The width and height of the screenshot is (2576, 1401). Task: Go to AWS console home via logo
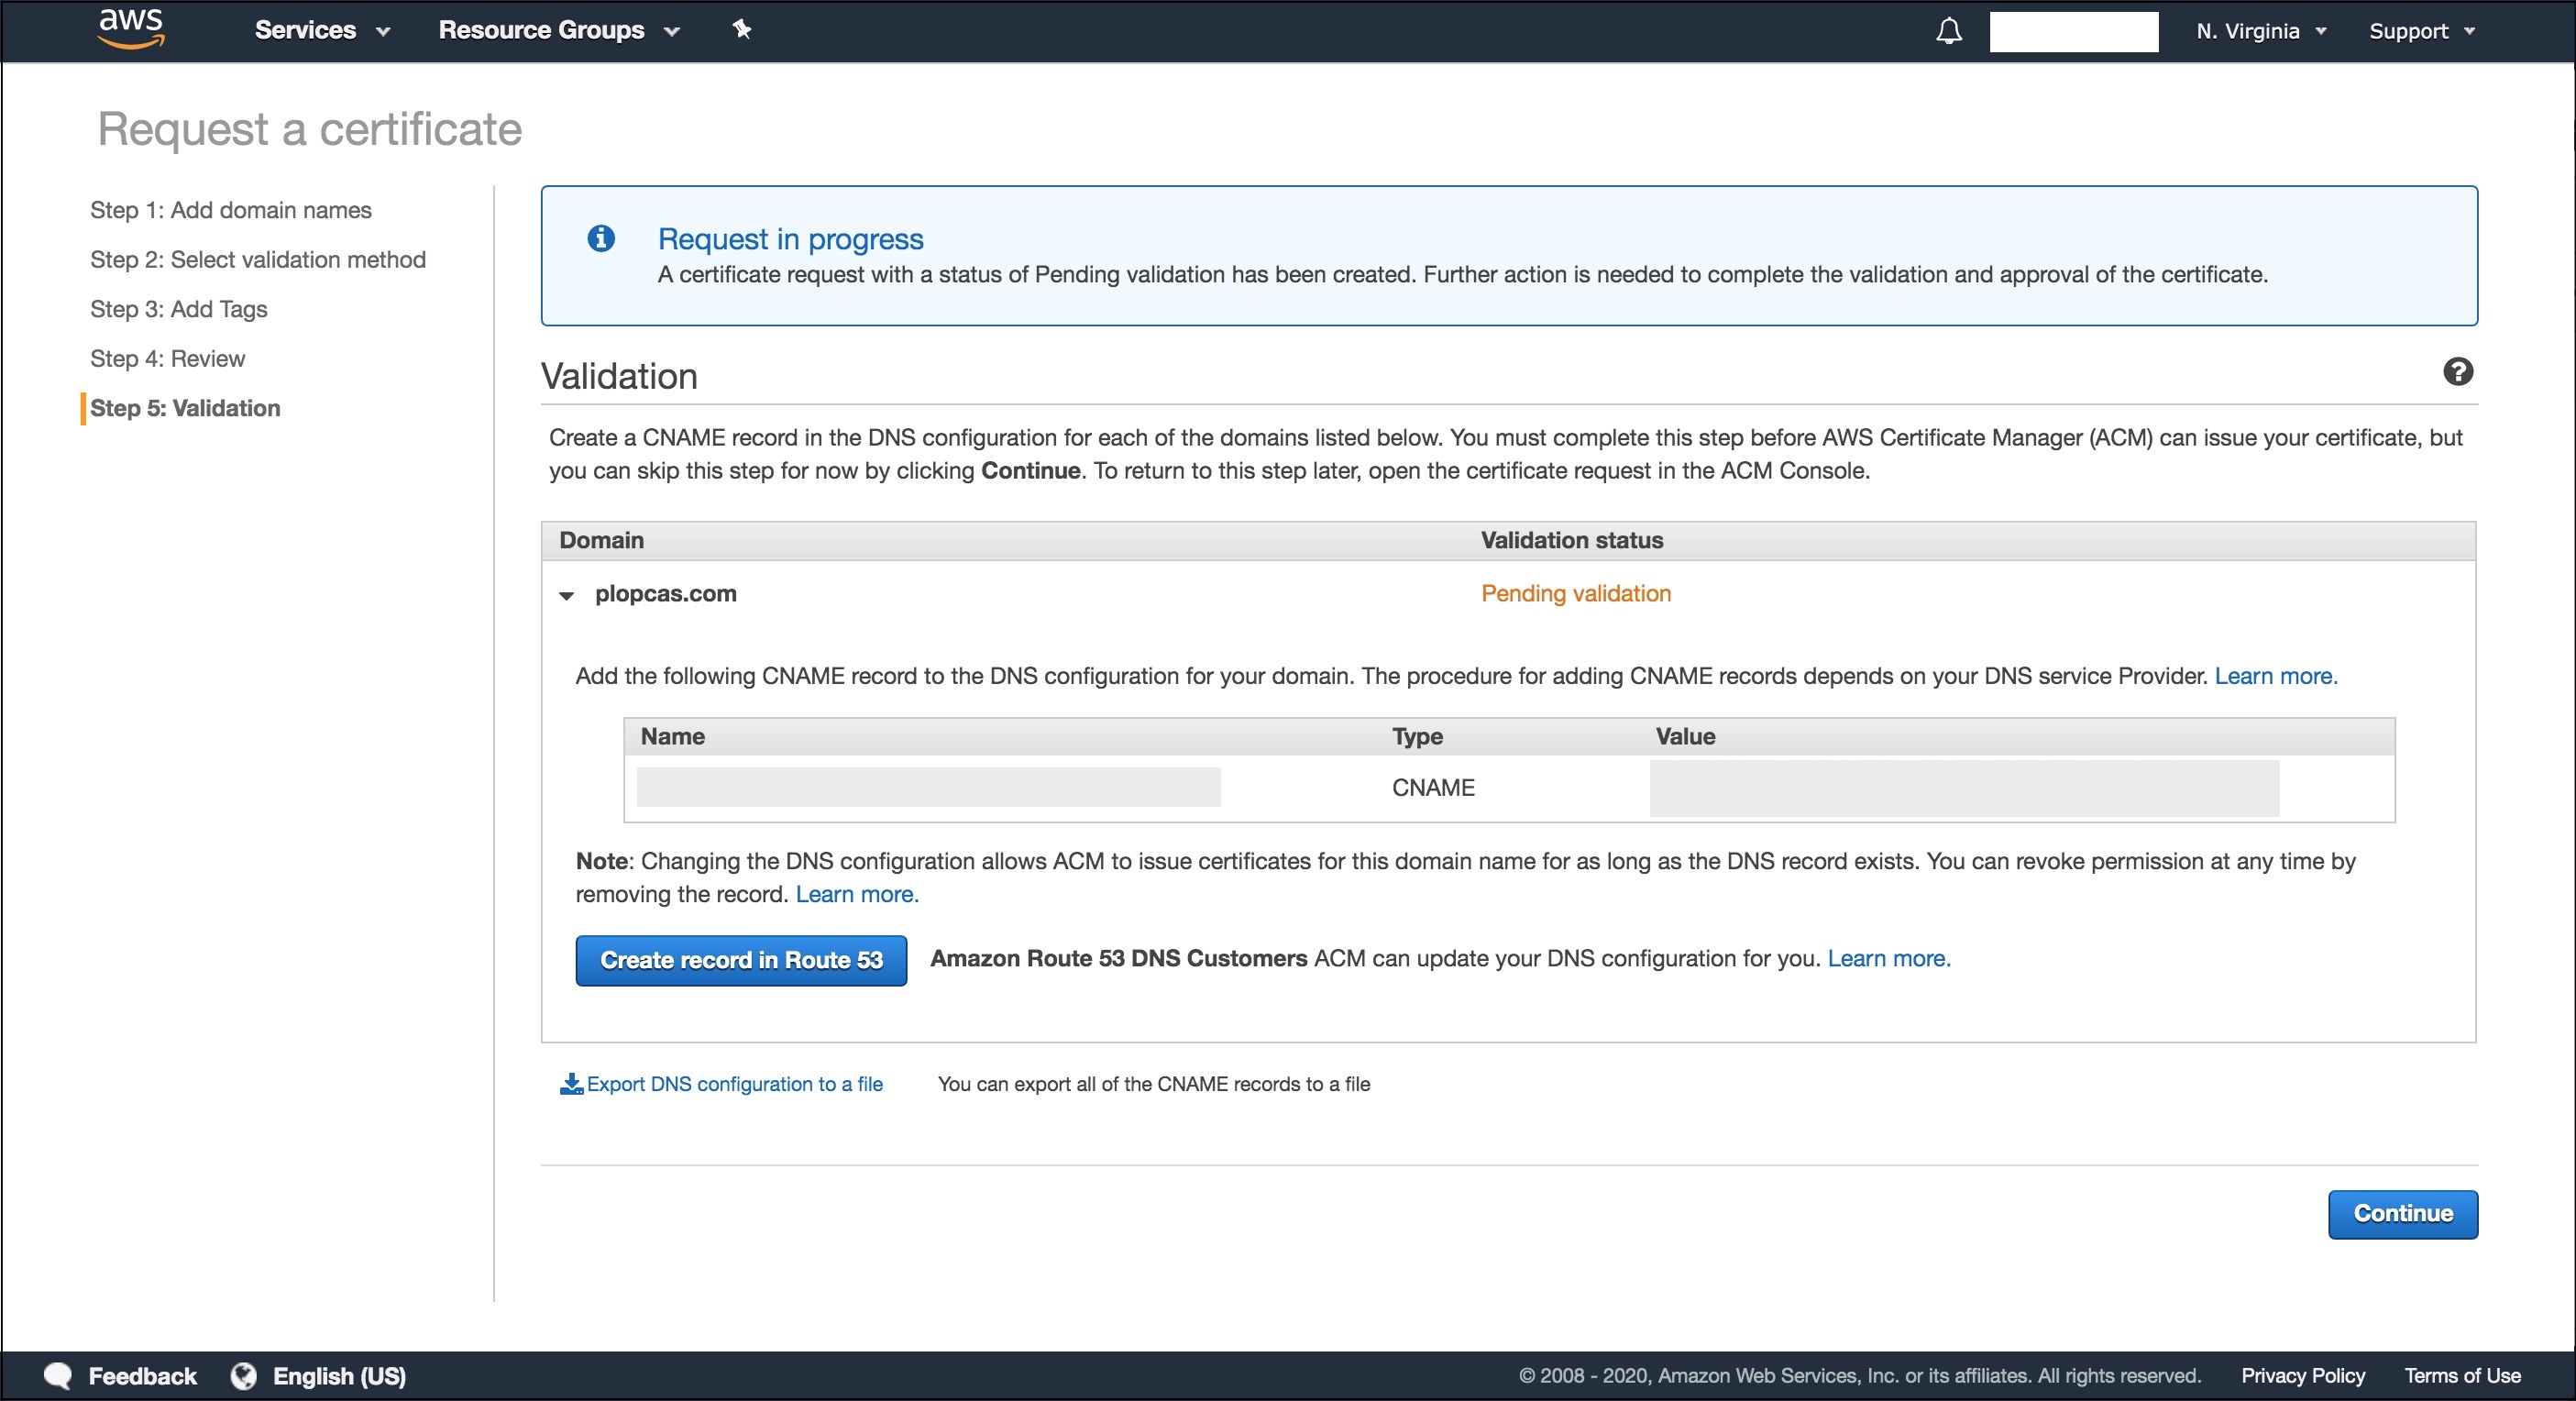131,29
